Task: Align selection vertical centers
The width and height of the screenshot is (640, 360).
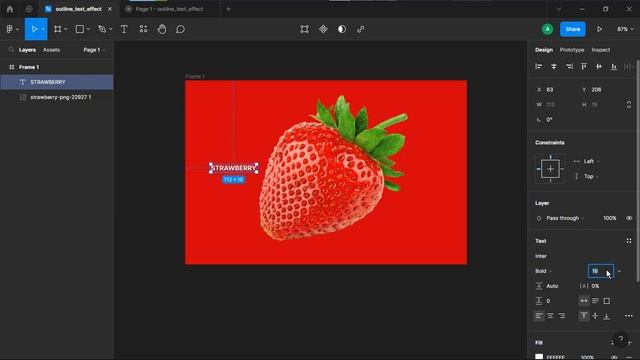Action: (599, 66)
